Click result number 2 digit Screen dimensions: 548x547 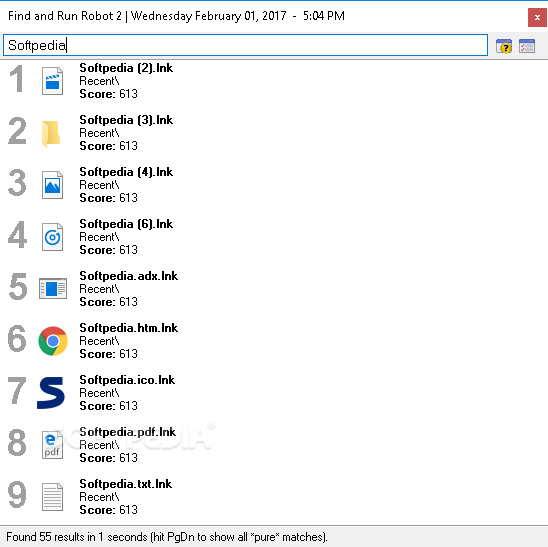tap(17, 131)
